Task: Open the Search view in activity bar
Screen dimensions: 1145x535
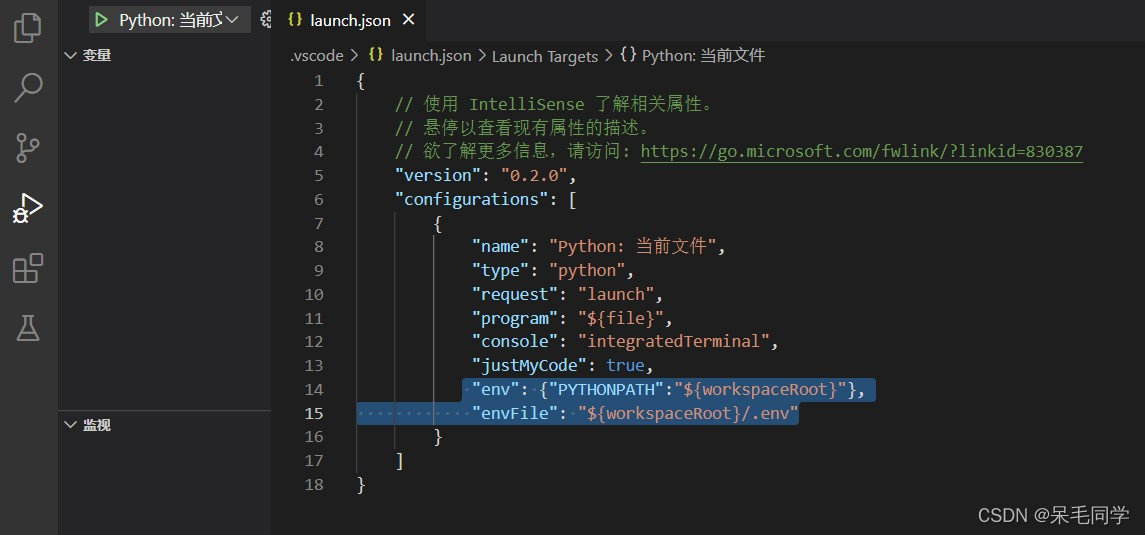Action: pyautogui.click(x=28, y=88)
